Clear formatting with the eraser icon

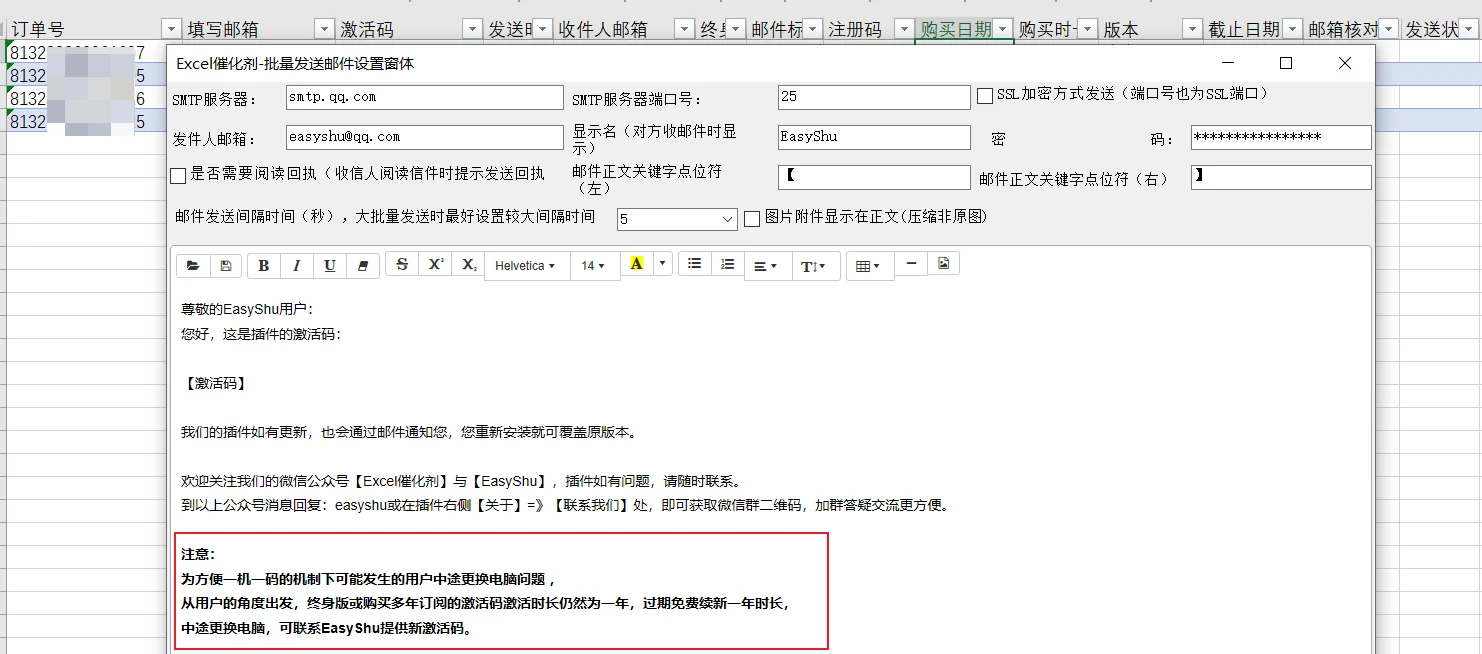coord(363,266)
